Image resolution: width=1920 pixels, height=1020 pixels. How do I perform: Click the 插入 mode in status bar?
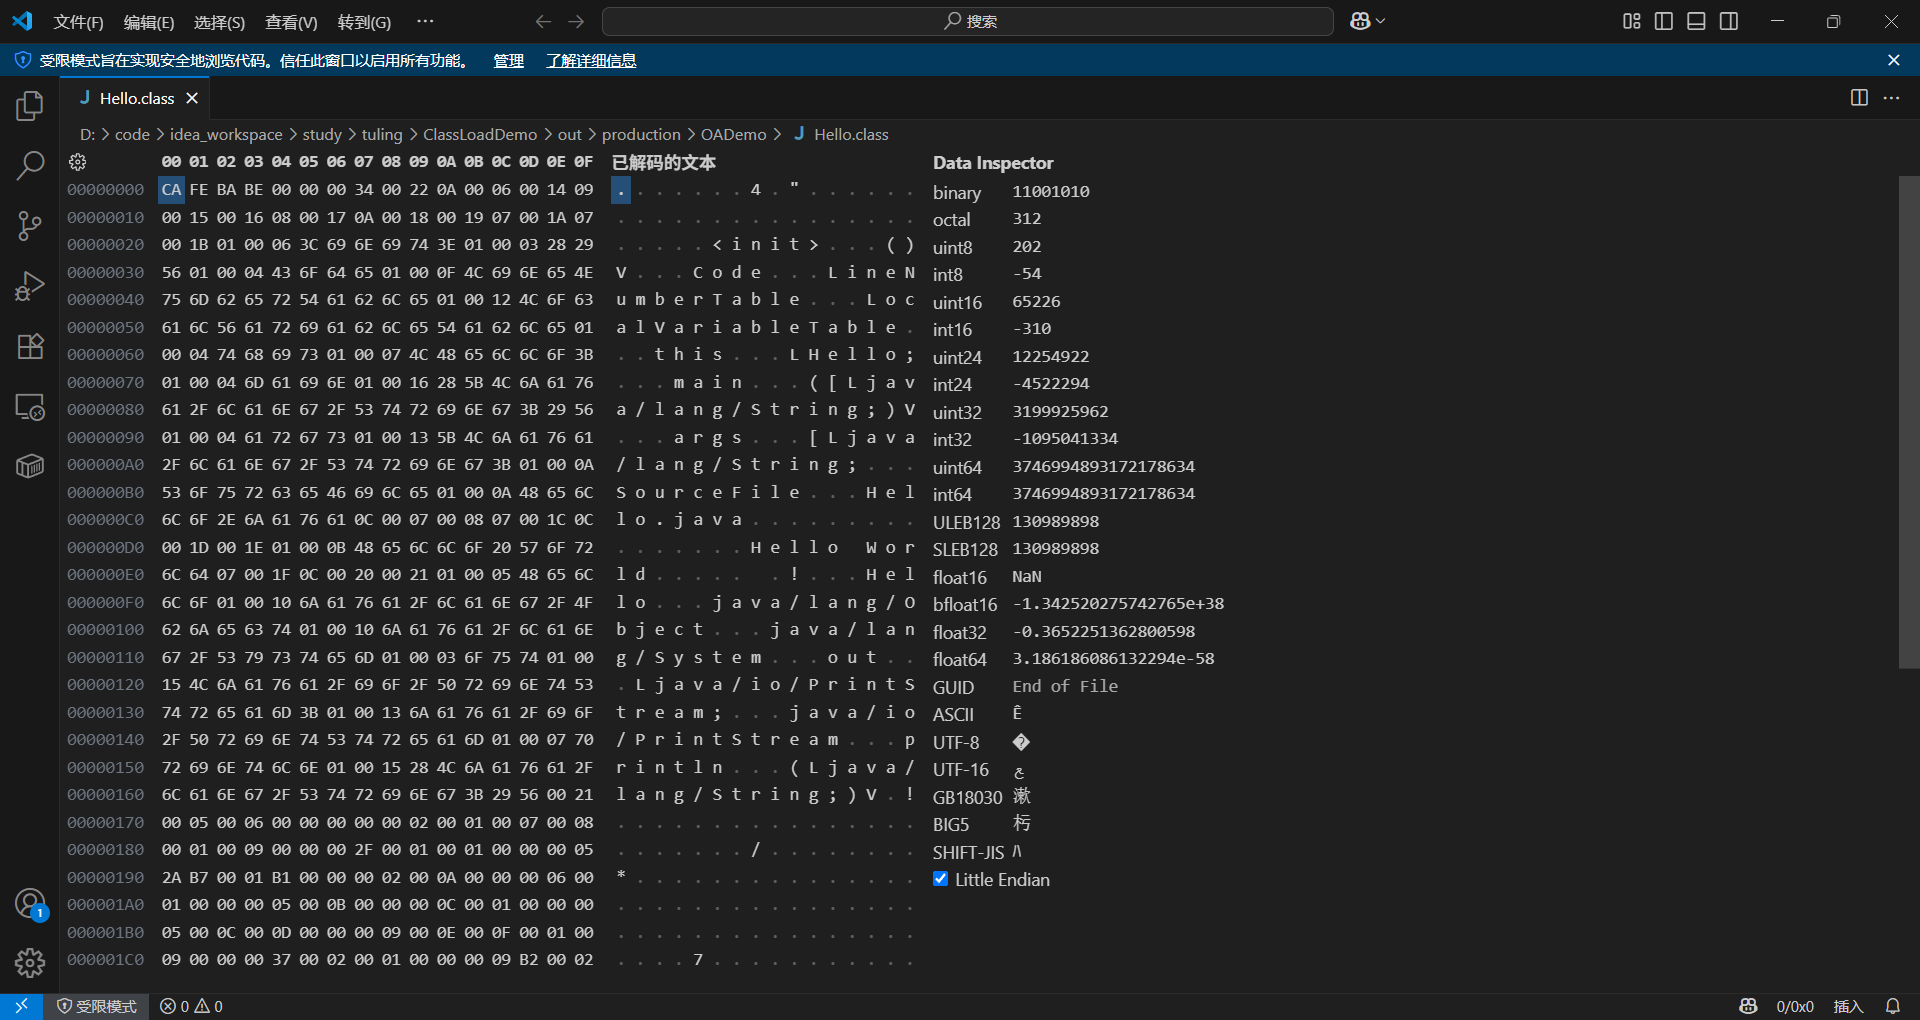pos(1848,1006)
